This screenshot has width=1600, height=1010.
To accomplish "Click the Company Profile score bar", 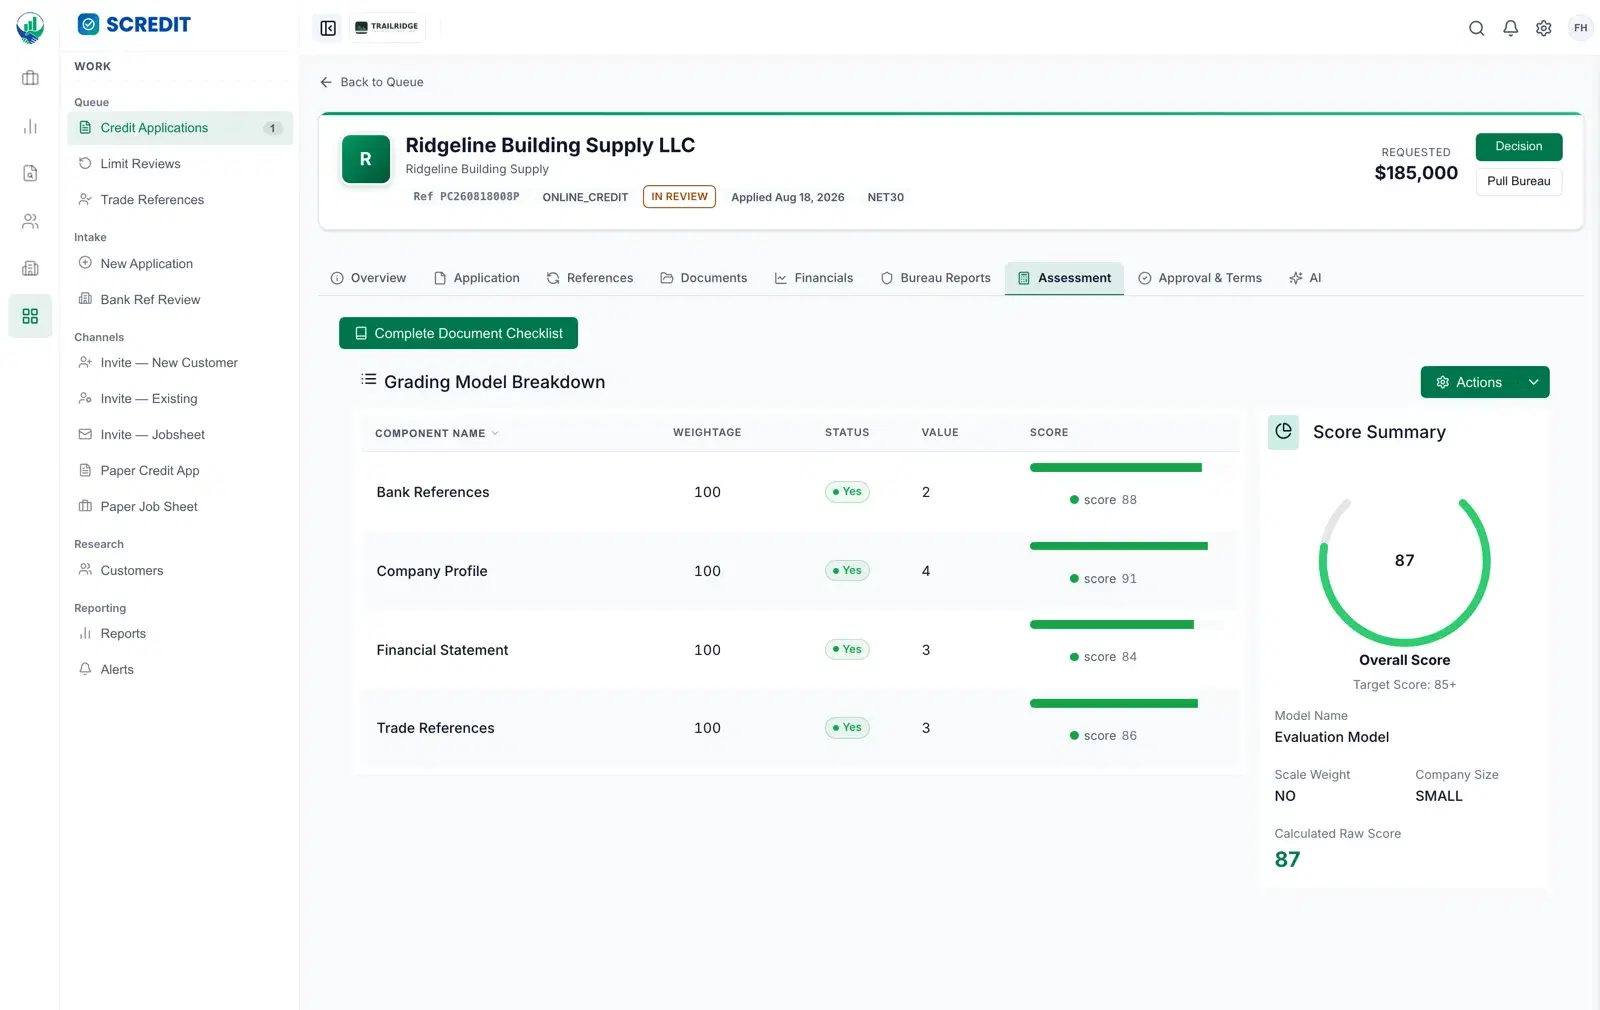I will 1119,546.
